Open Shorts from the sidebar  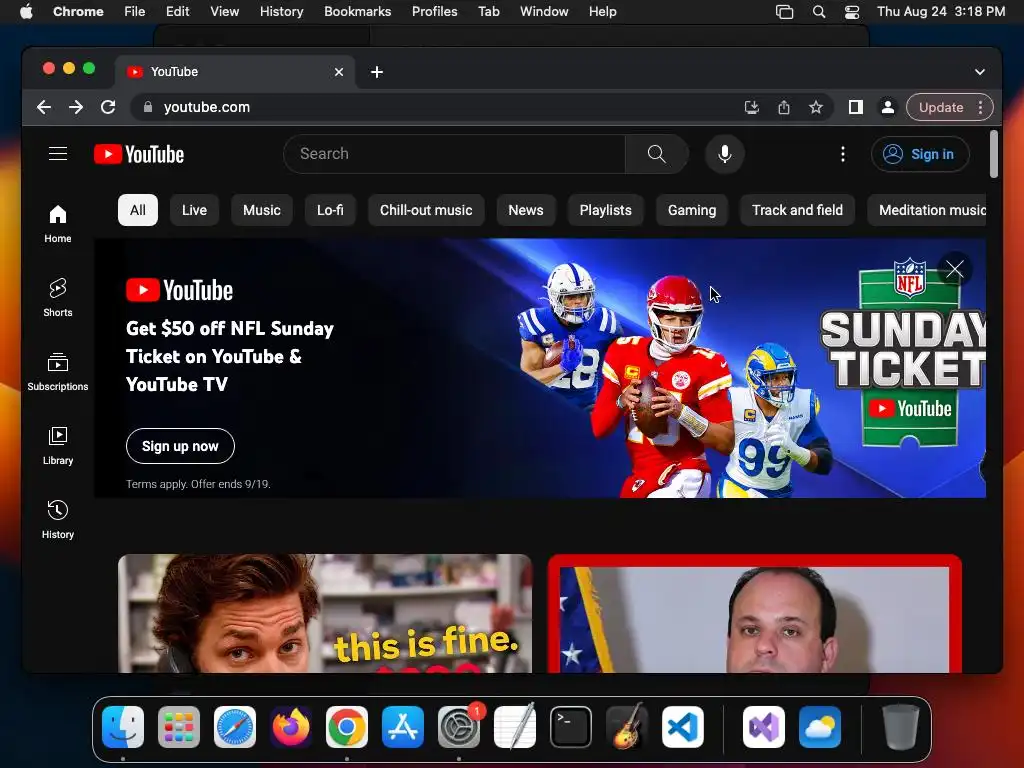click(57, 298)
